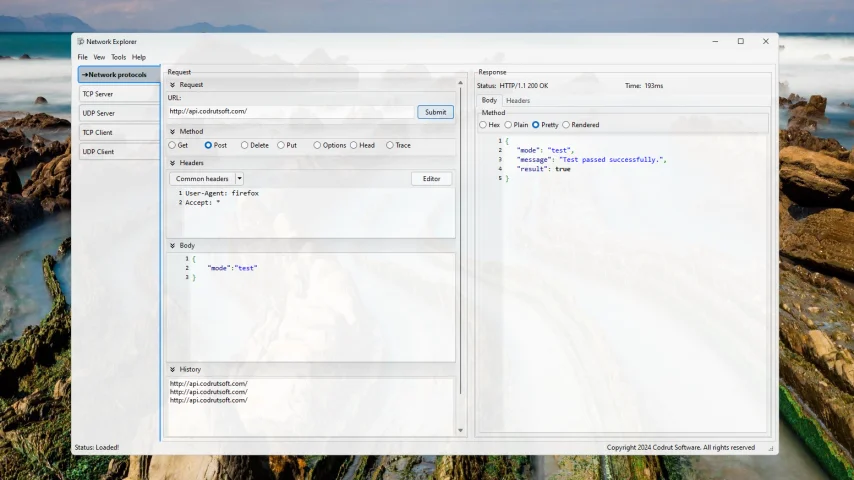Collapse the History section chevron
The height and width of the screenshot is (480, 854).
172,369
